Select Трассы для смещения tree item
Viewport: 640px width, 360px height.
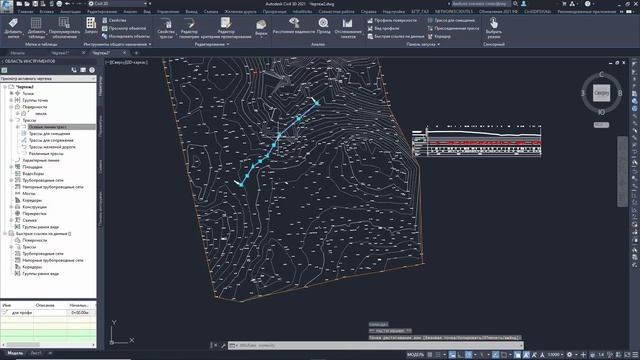[x=49, y=133]
